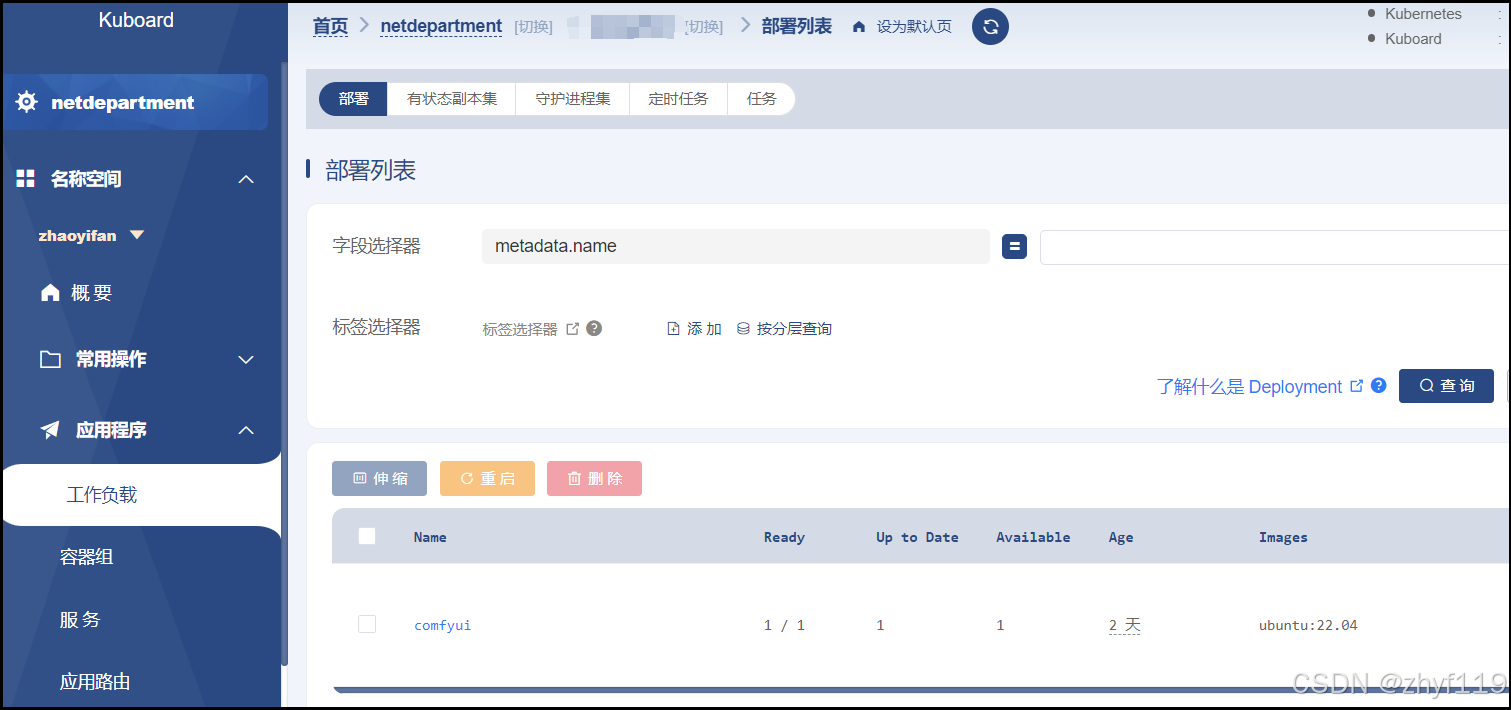
Task: Click the table horizontal scrollbar
Action: (x=920, y=690)
